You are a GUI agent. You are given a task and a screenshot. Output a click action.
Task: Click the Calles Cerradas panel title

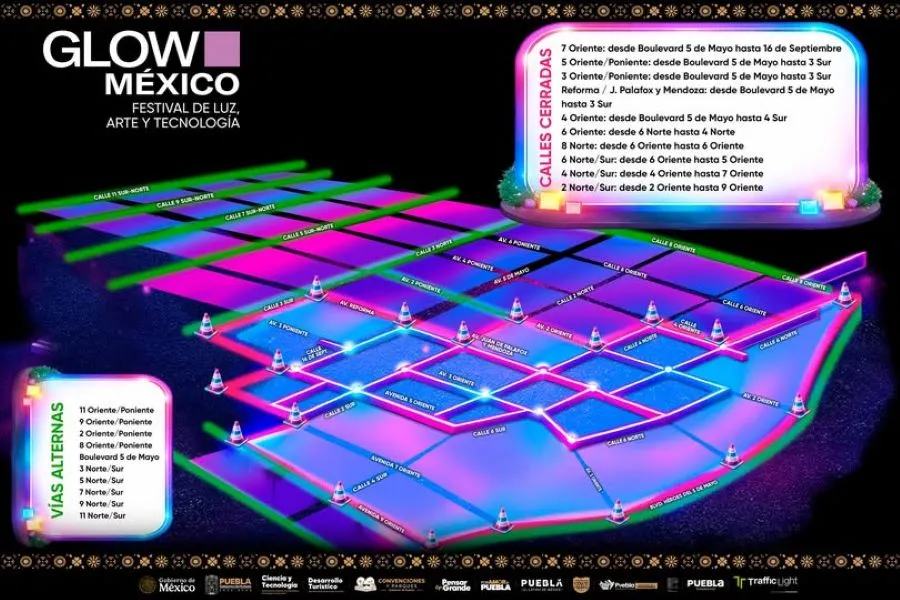coord(546,118)
